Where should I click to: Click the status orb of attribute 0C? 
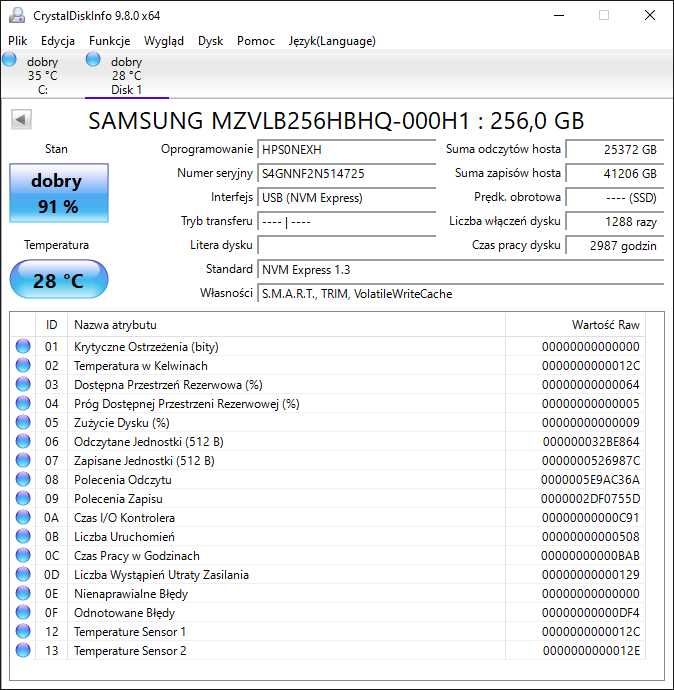23,555
